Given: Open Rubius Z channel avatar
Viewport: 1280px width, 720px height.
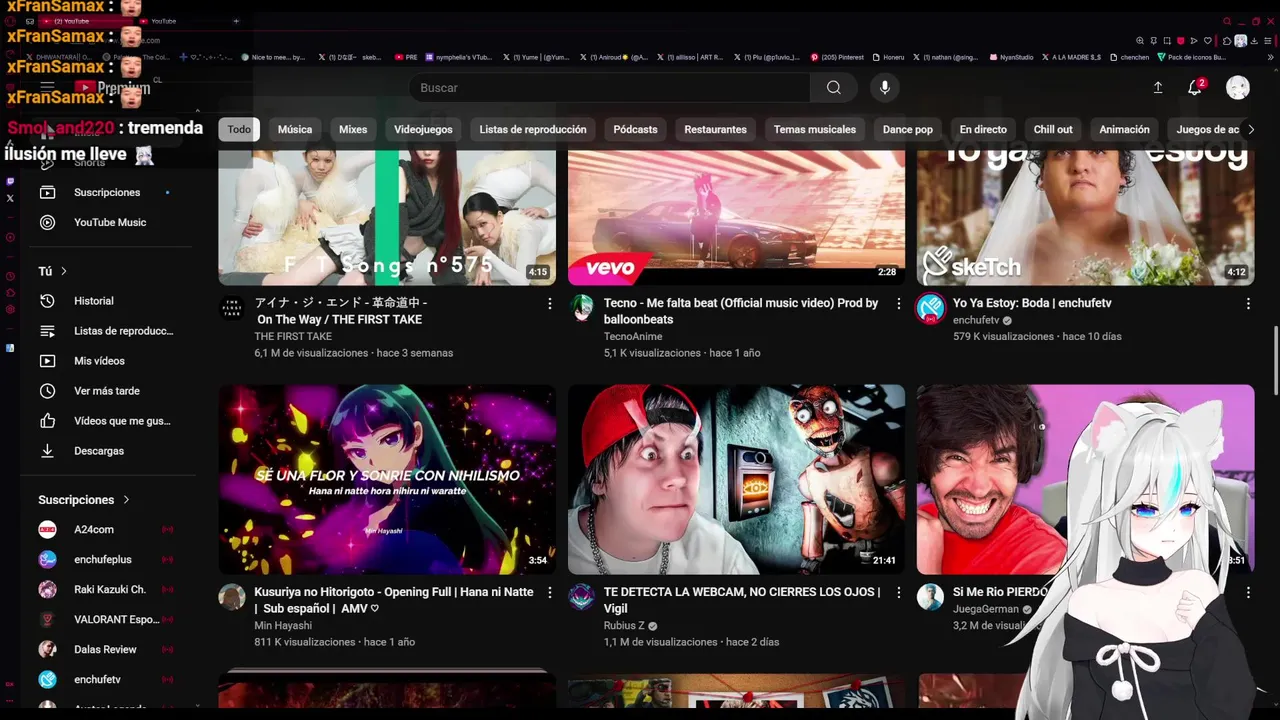Looking at the screenshot, I should [x=582, y=597].
